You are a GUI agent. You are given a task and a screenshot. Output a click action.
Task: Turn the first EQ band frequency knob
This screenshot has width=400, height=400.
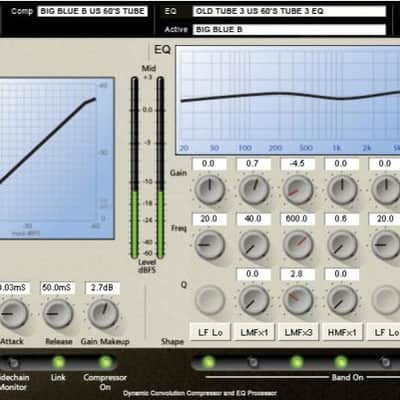coord(210,245)
